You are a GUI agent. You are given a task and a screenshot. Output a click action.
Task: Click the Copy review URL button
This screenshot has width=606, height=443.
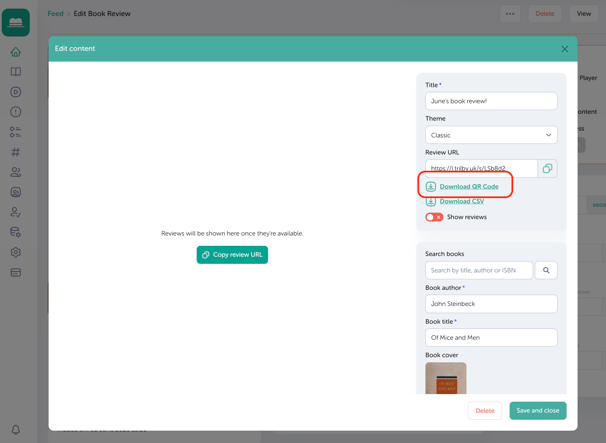pos(232,255)
